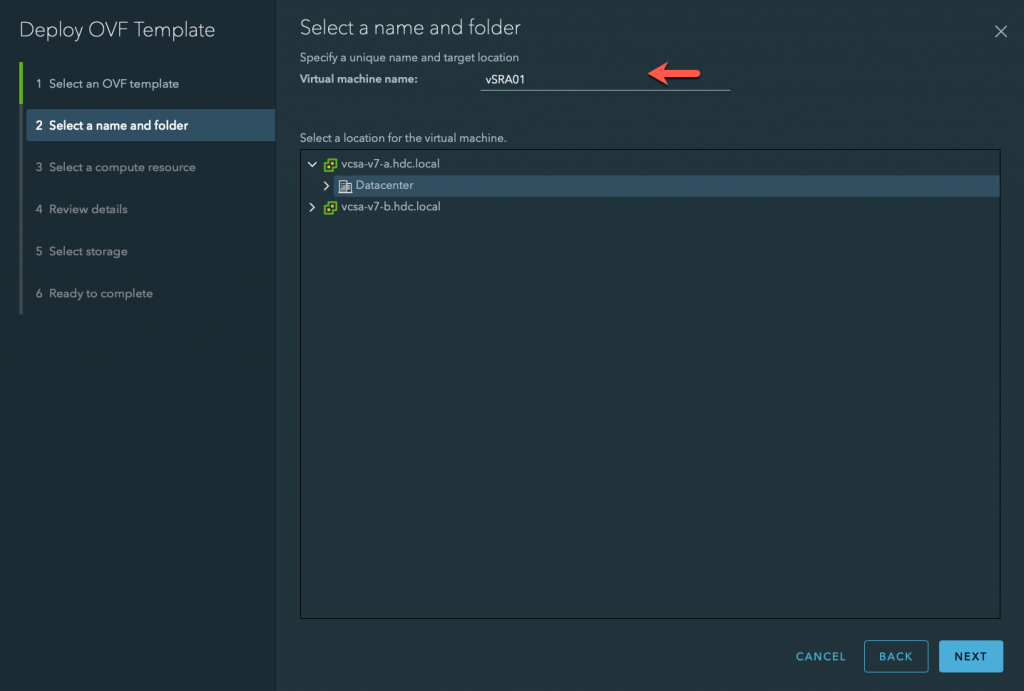
Task: Focus the Virtual machine name field
Action: click(605, 80)
